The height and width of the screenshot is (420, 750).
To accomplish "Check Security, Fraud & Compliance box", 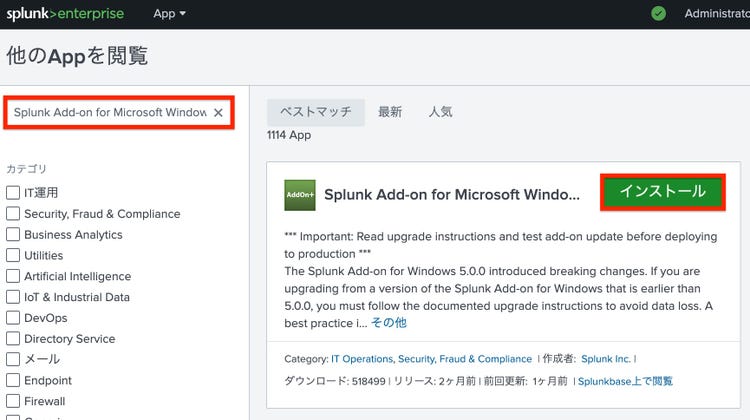I will [13, 214].
